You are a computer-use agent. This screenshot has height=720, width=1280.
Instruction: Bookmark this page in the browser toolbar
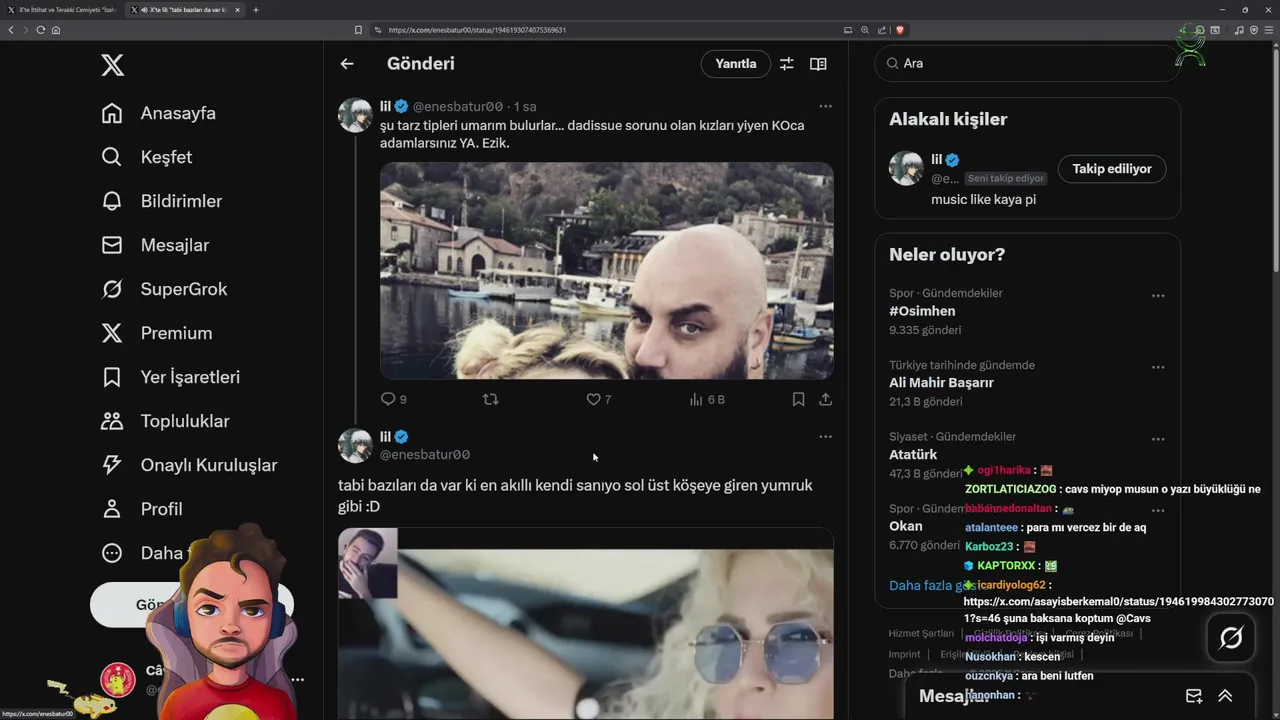click(358, 30)
